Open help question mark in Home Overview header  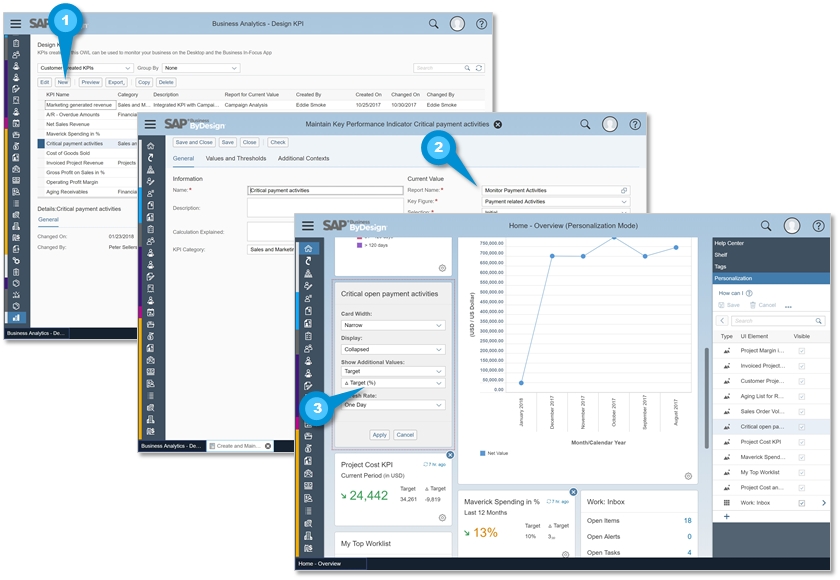coord(818,225)
